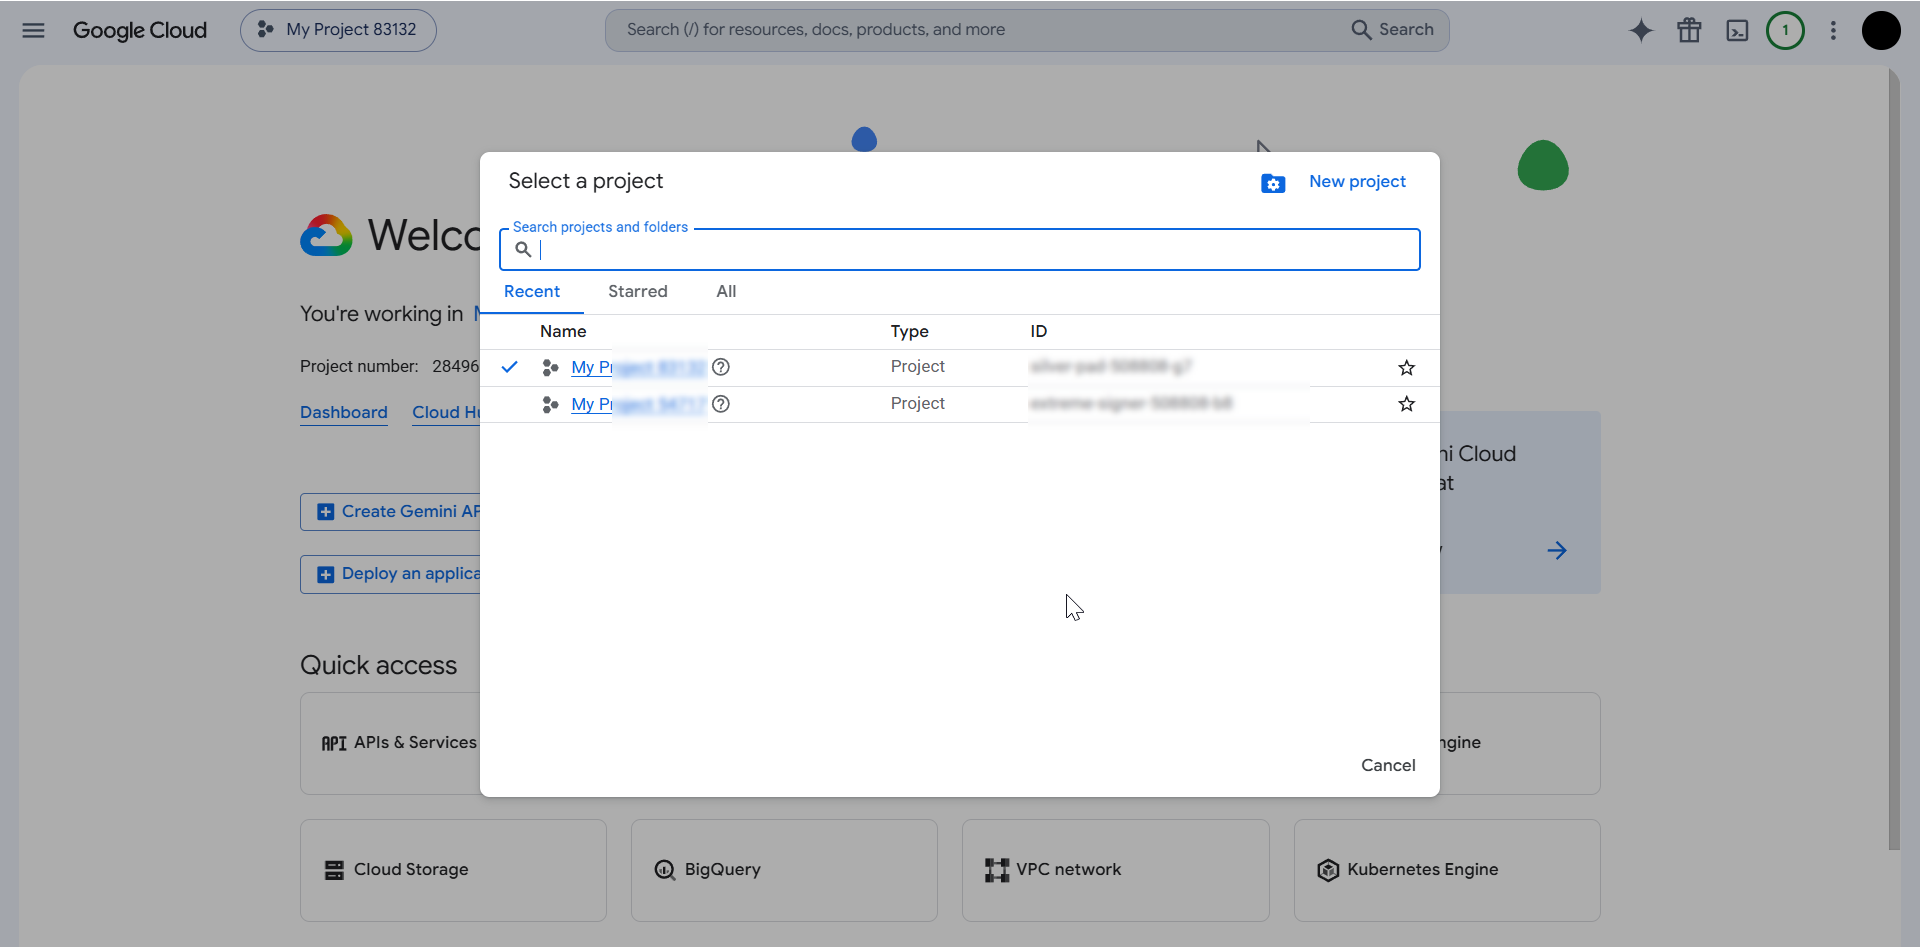Click project icon in the second row

click(x=550, y=404)
